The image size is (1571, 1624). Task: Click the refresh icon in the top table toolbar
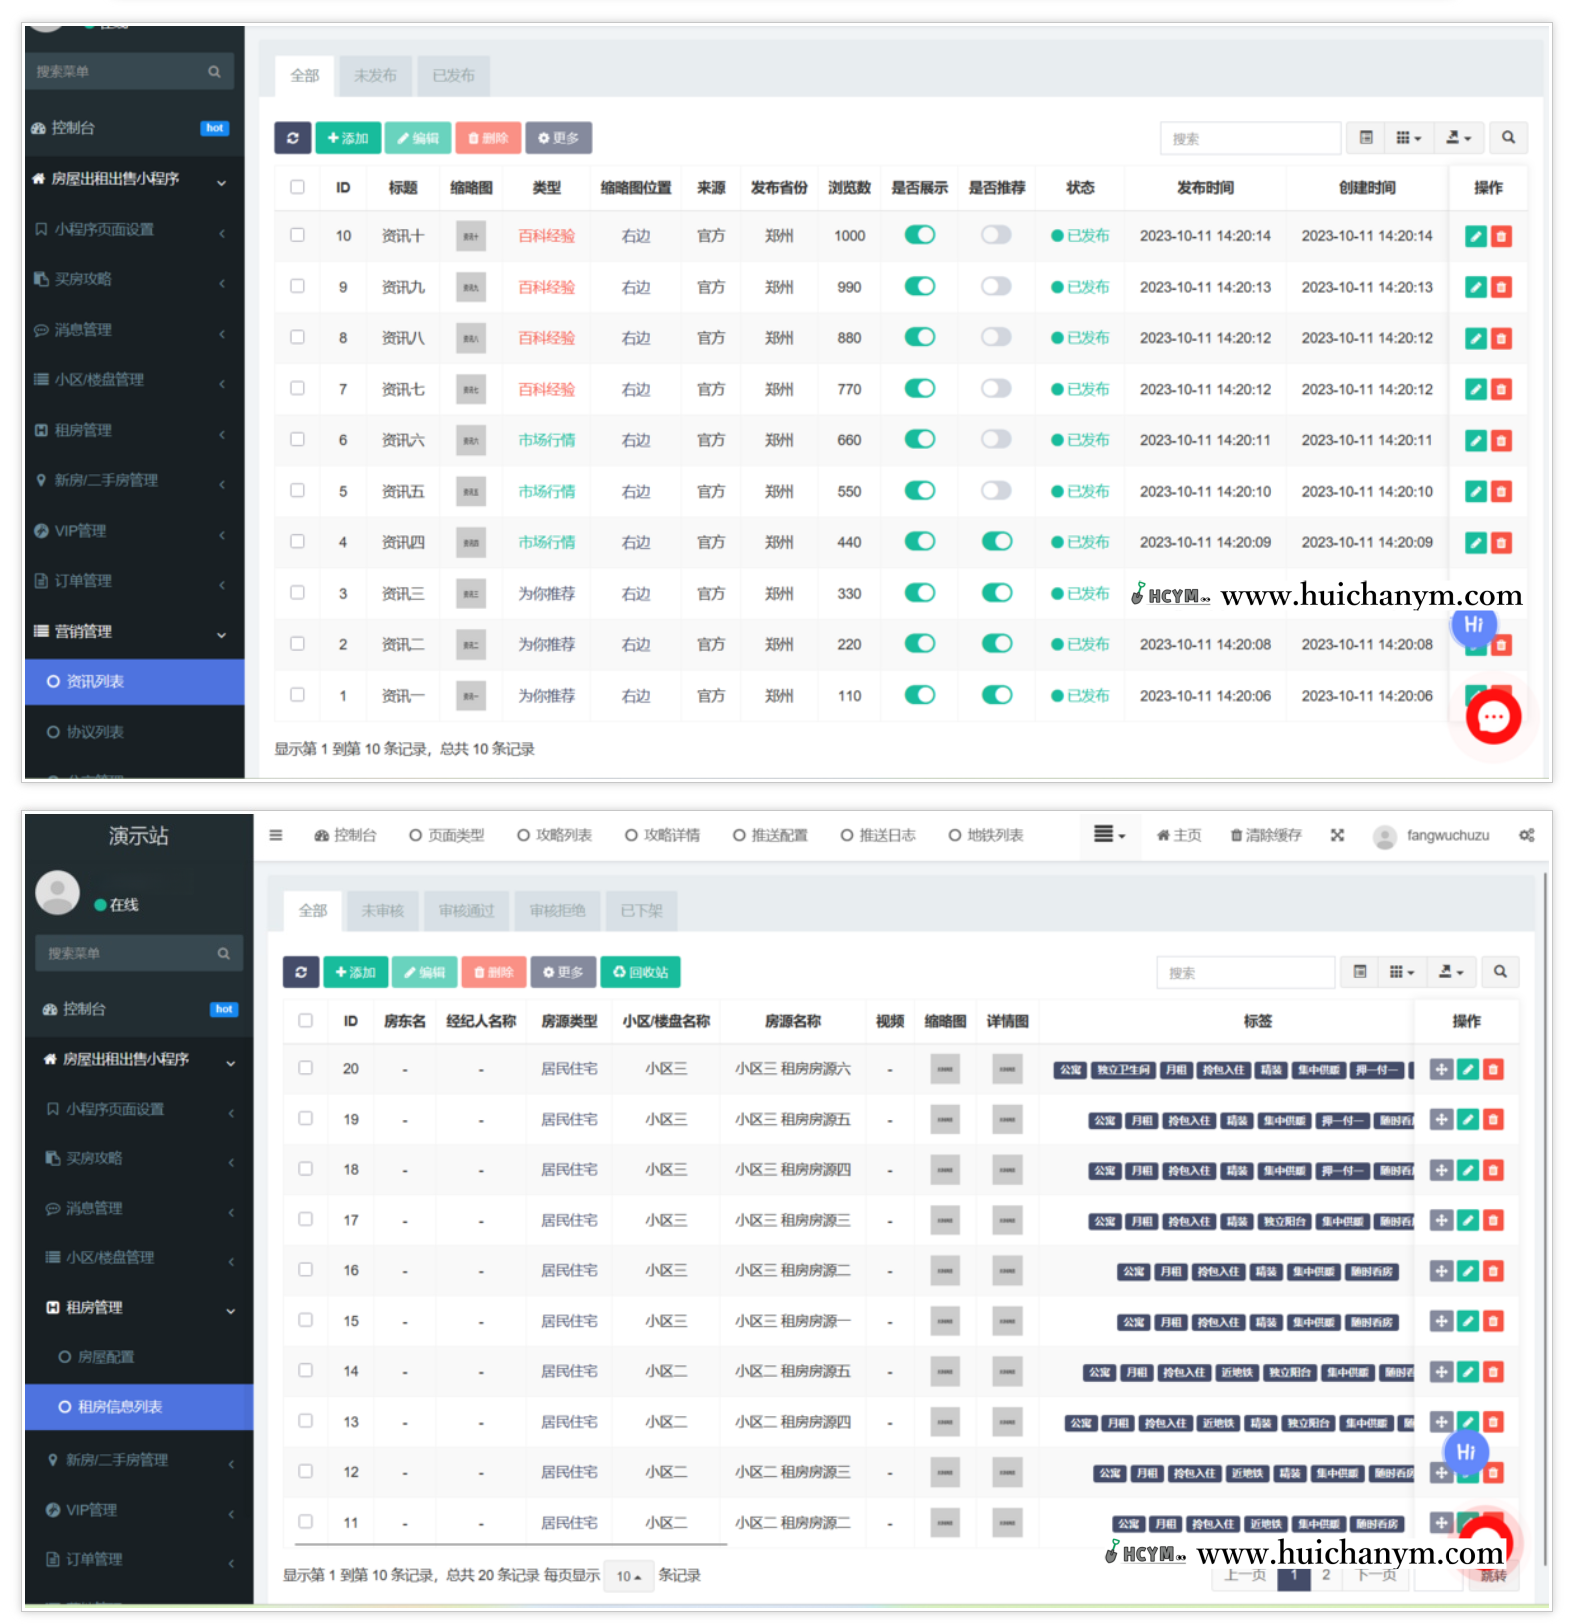click(x=292, y=138)
